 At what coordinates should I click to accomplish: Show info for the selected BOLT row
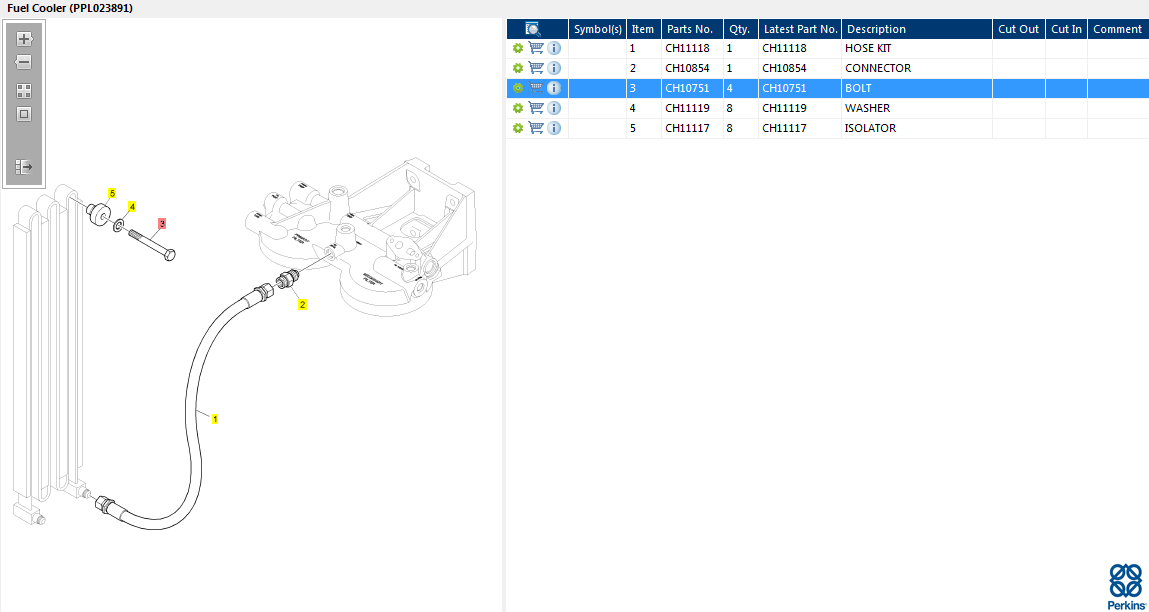point(554,88)
